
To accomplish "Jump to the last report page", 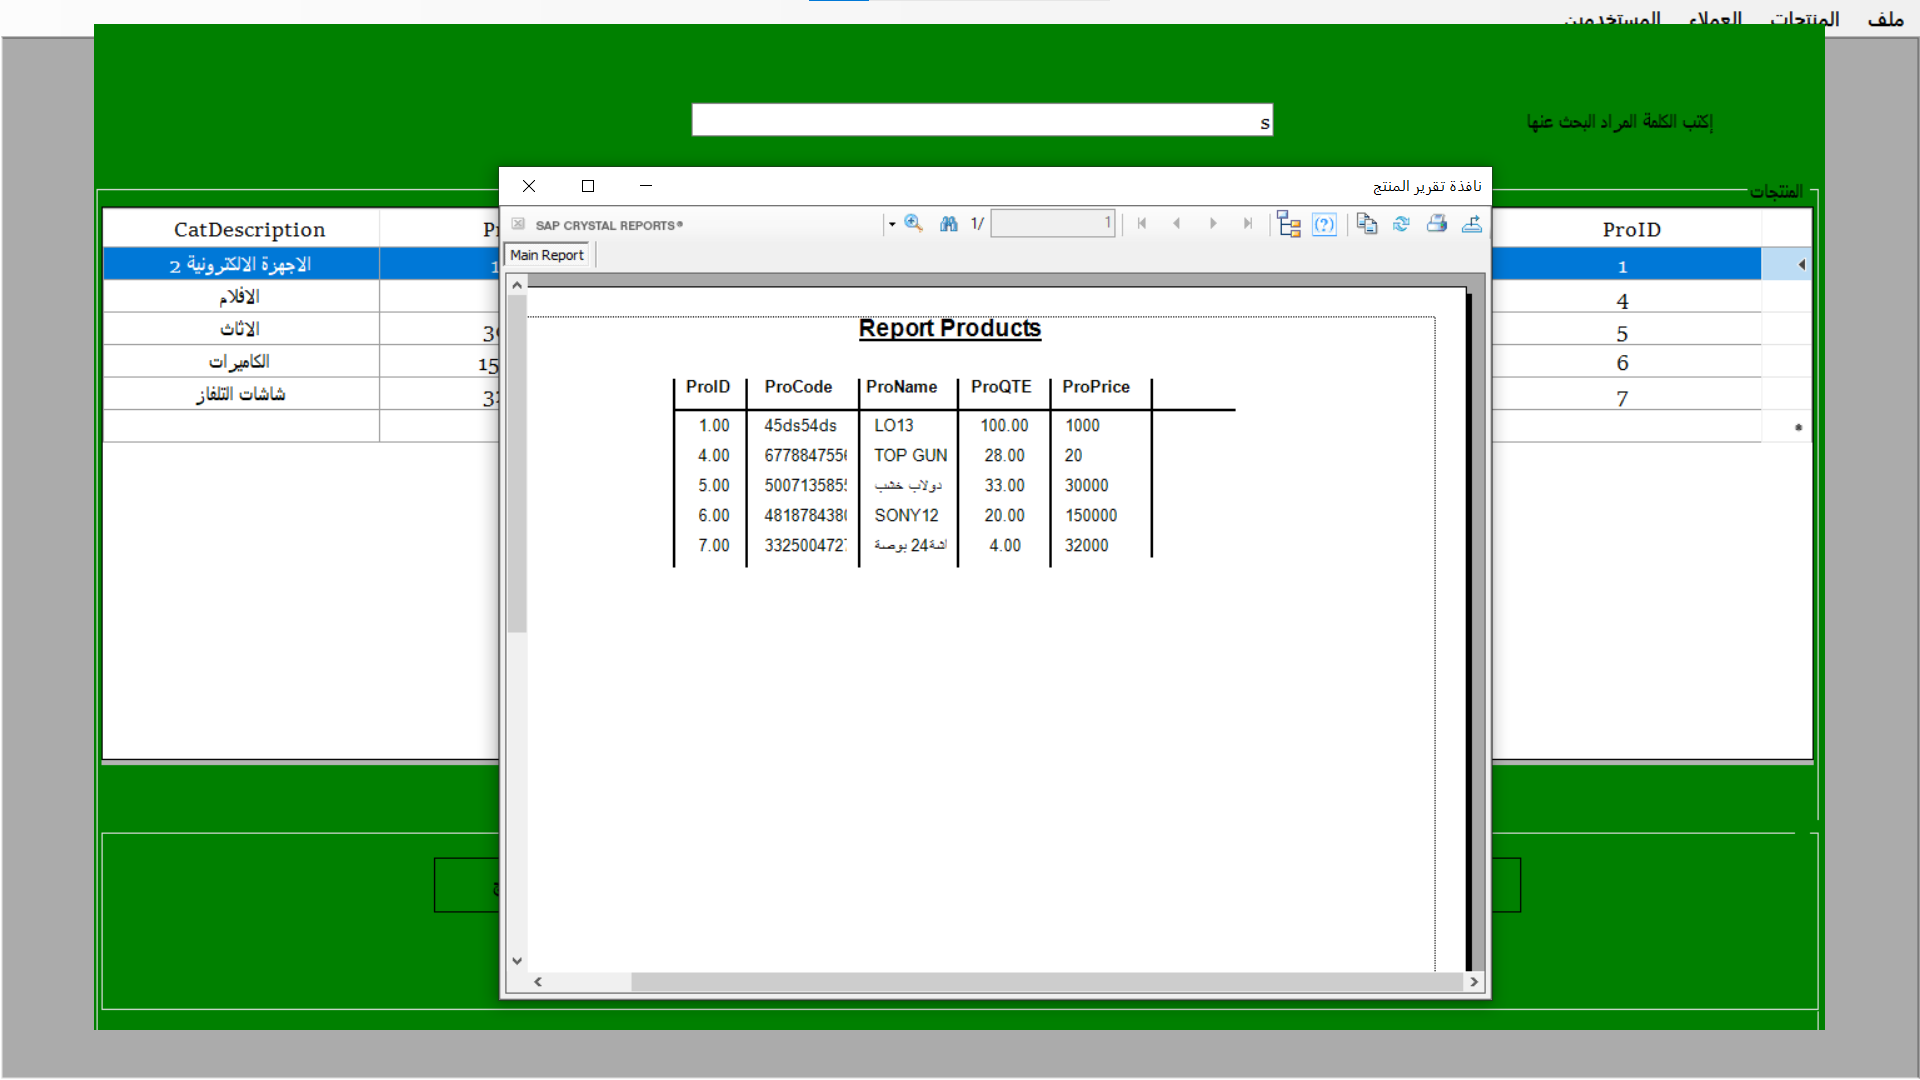I will (x=1247, y=223).
